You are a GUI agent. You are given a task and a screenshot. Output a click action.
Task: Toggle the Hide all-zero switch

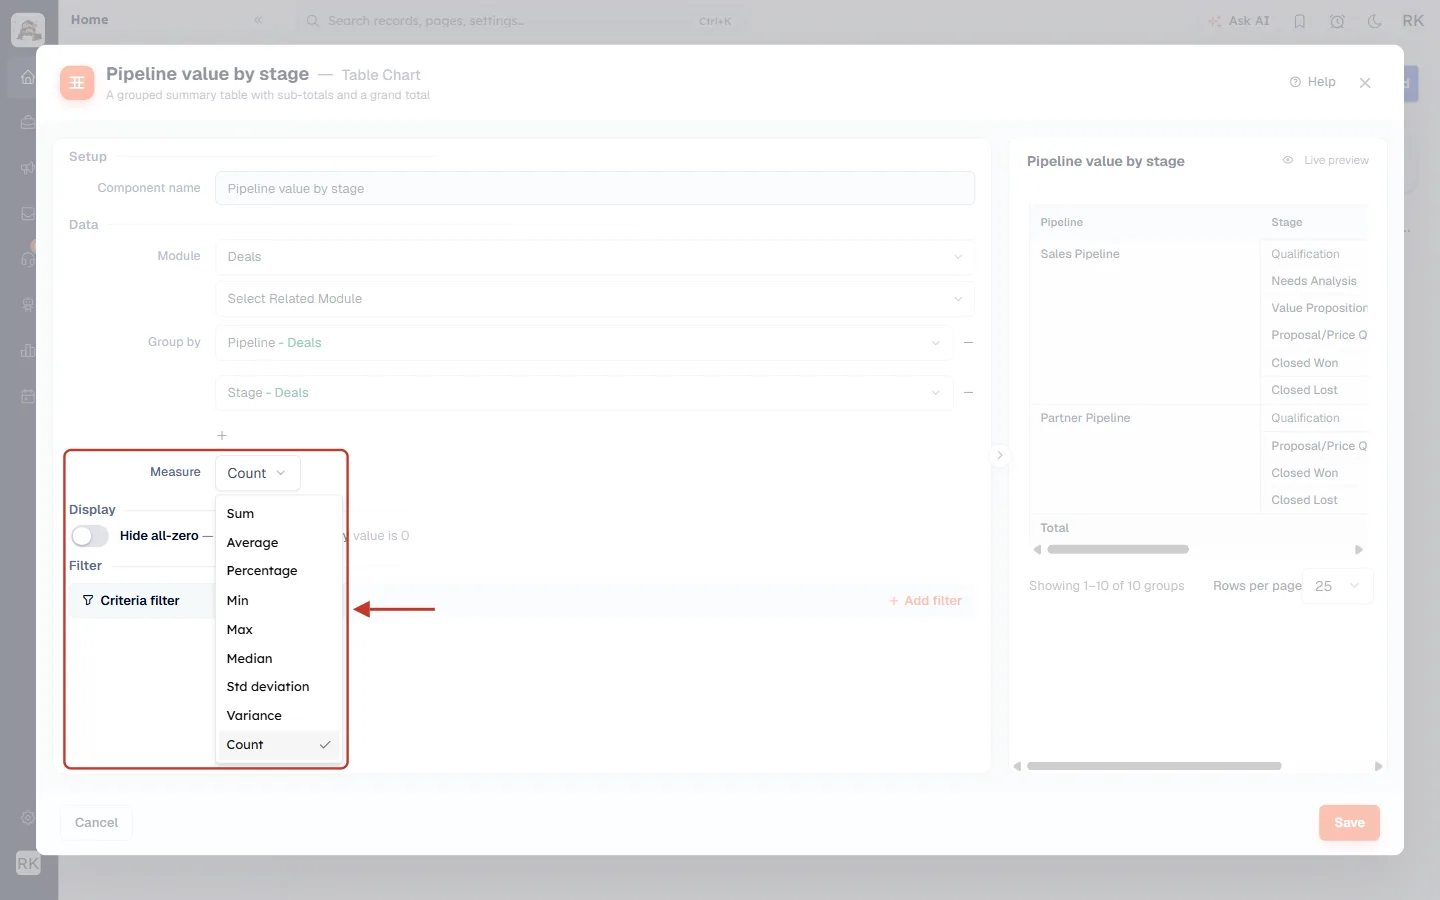pyautogui.click(x=89, y=536)
